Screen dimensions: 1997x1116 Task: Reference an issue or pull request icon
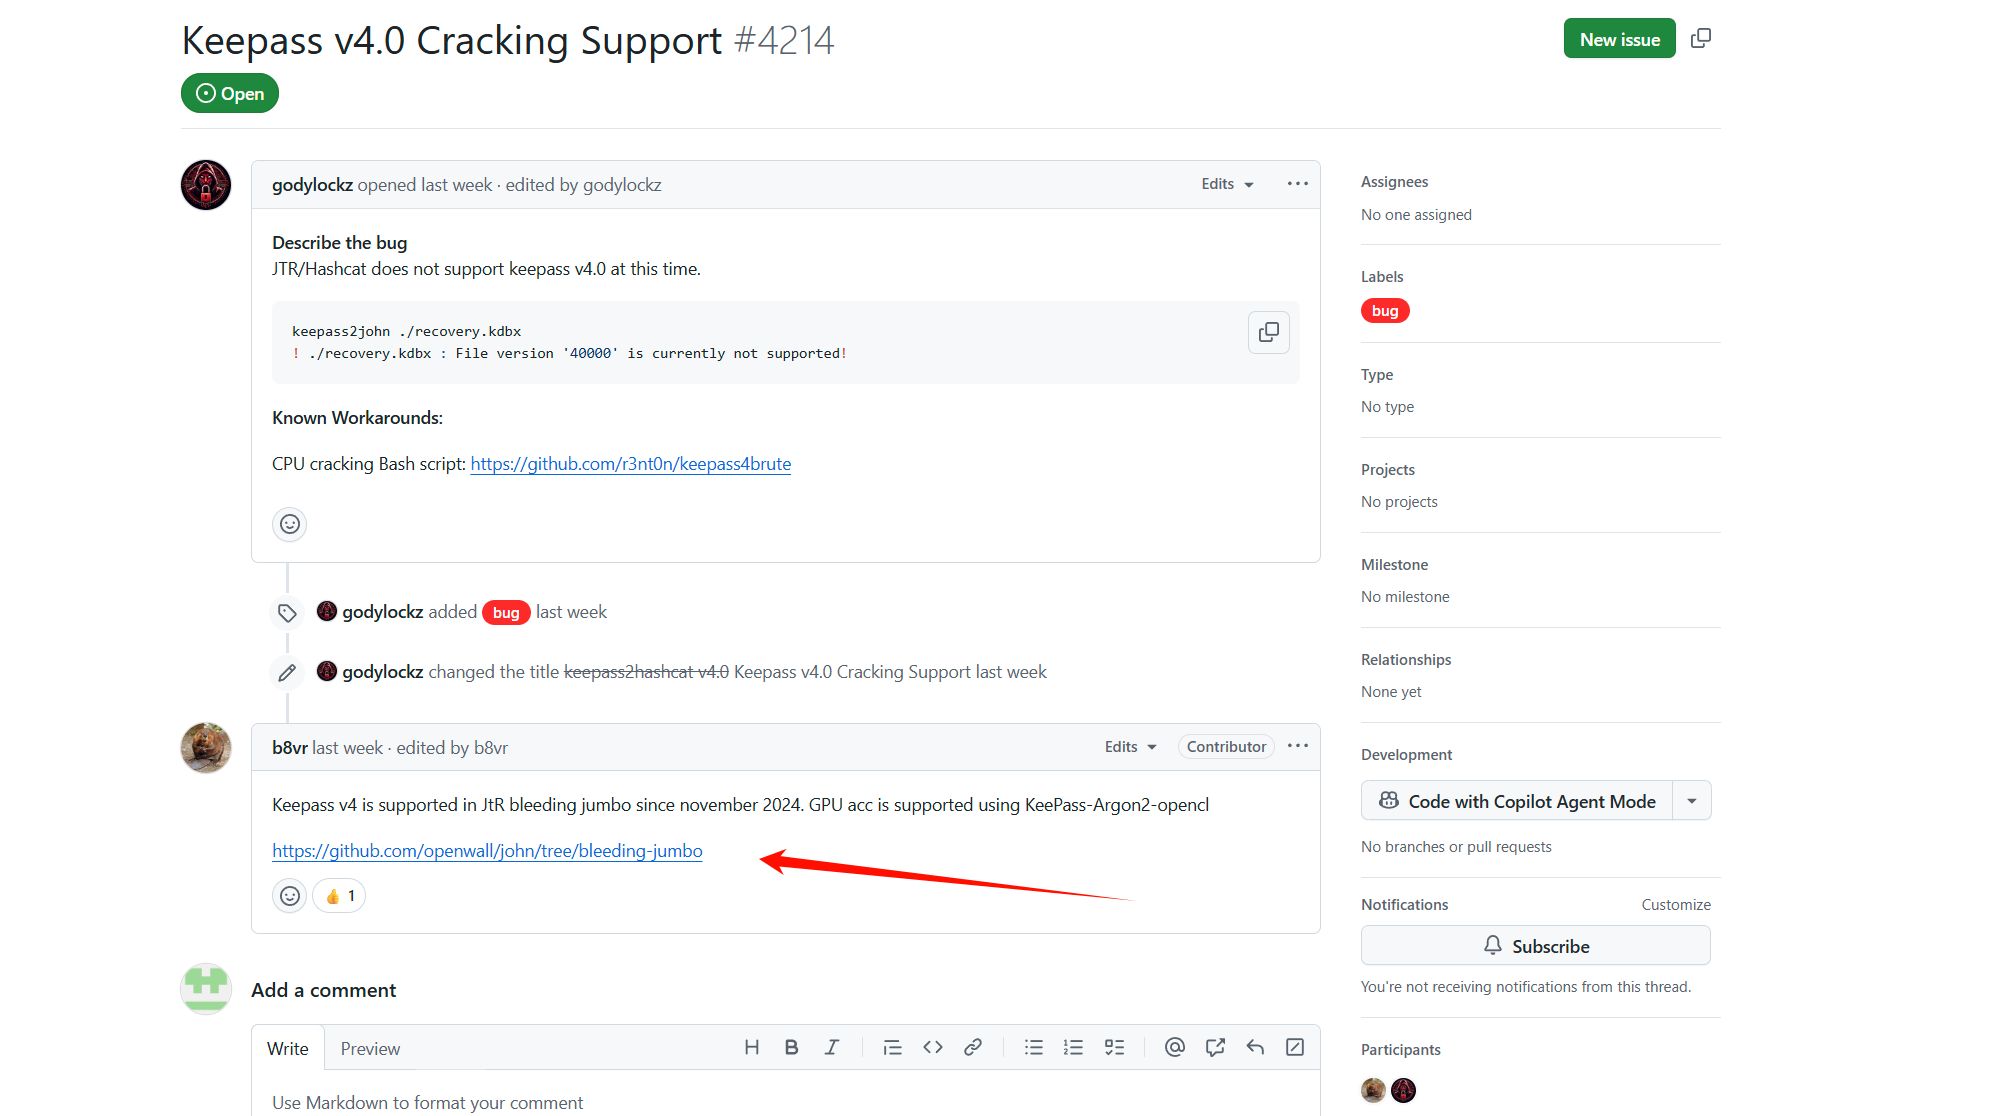1215,1047
